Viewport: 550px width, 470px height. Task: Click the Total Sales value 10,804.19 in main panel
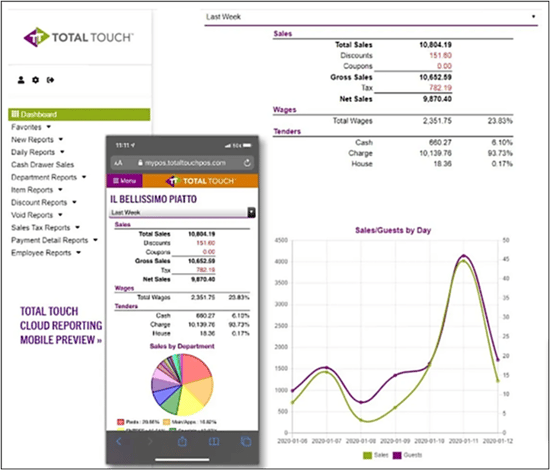point(435,45)
